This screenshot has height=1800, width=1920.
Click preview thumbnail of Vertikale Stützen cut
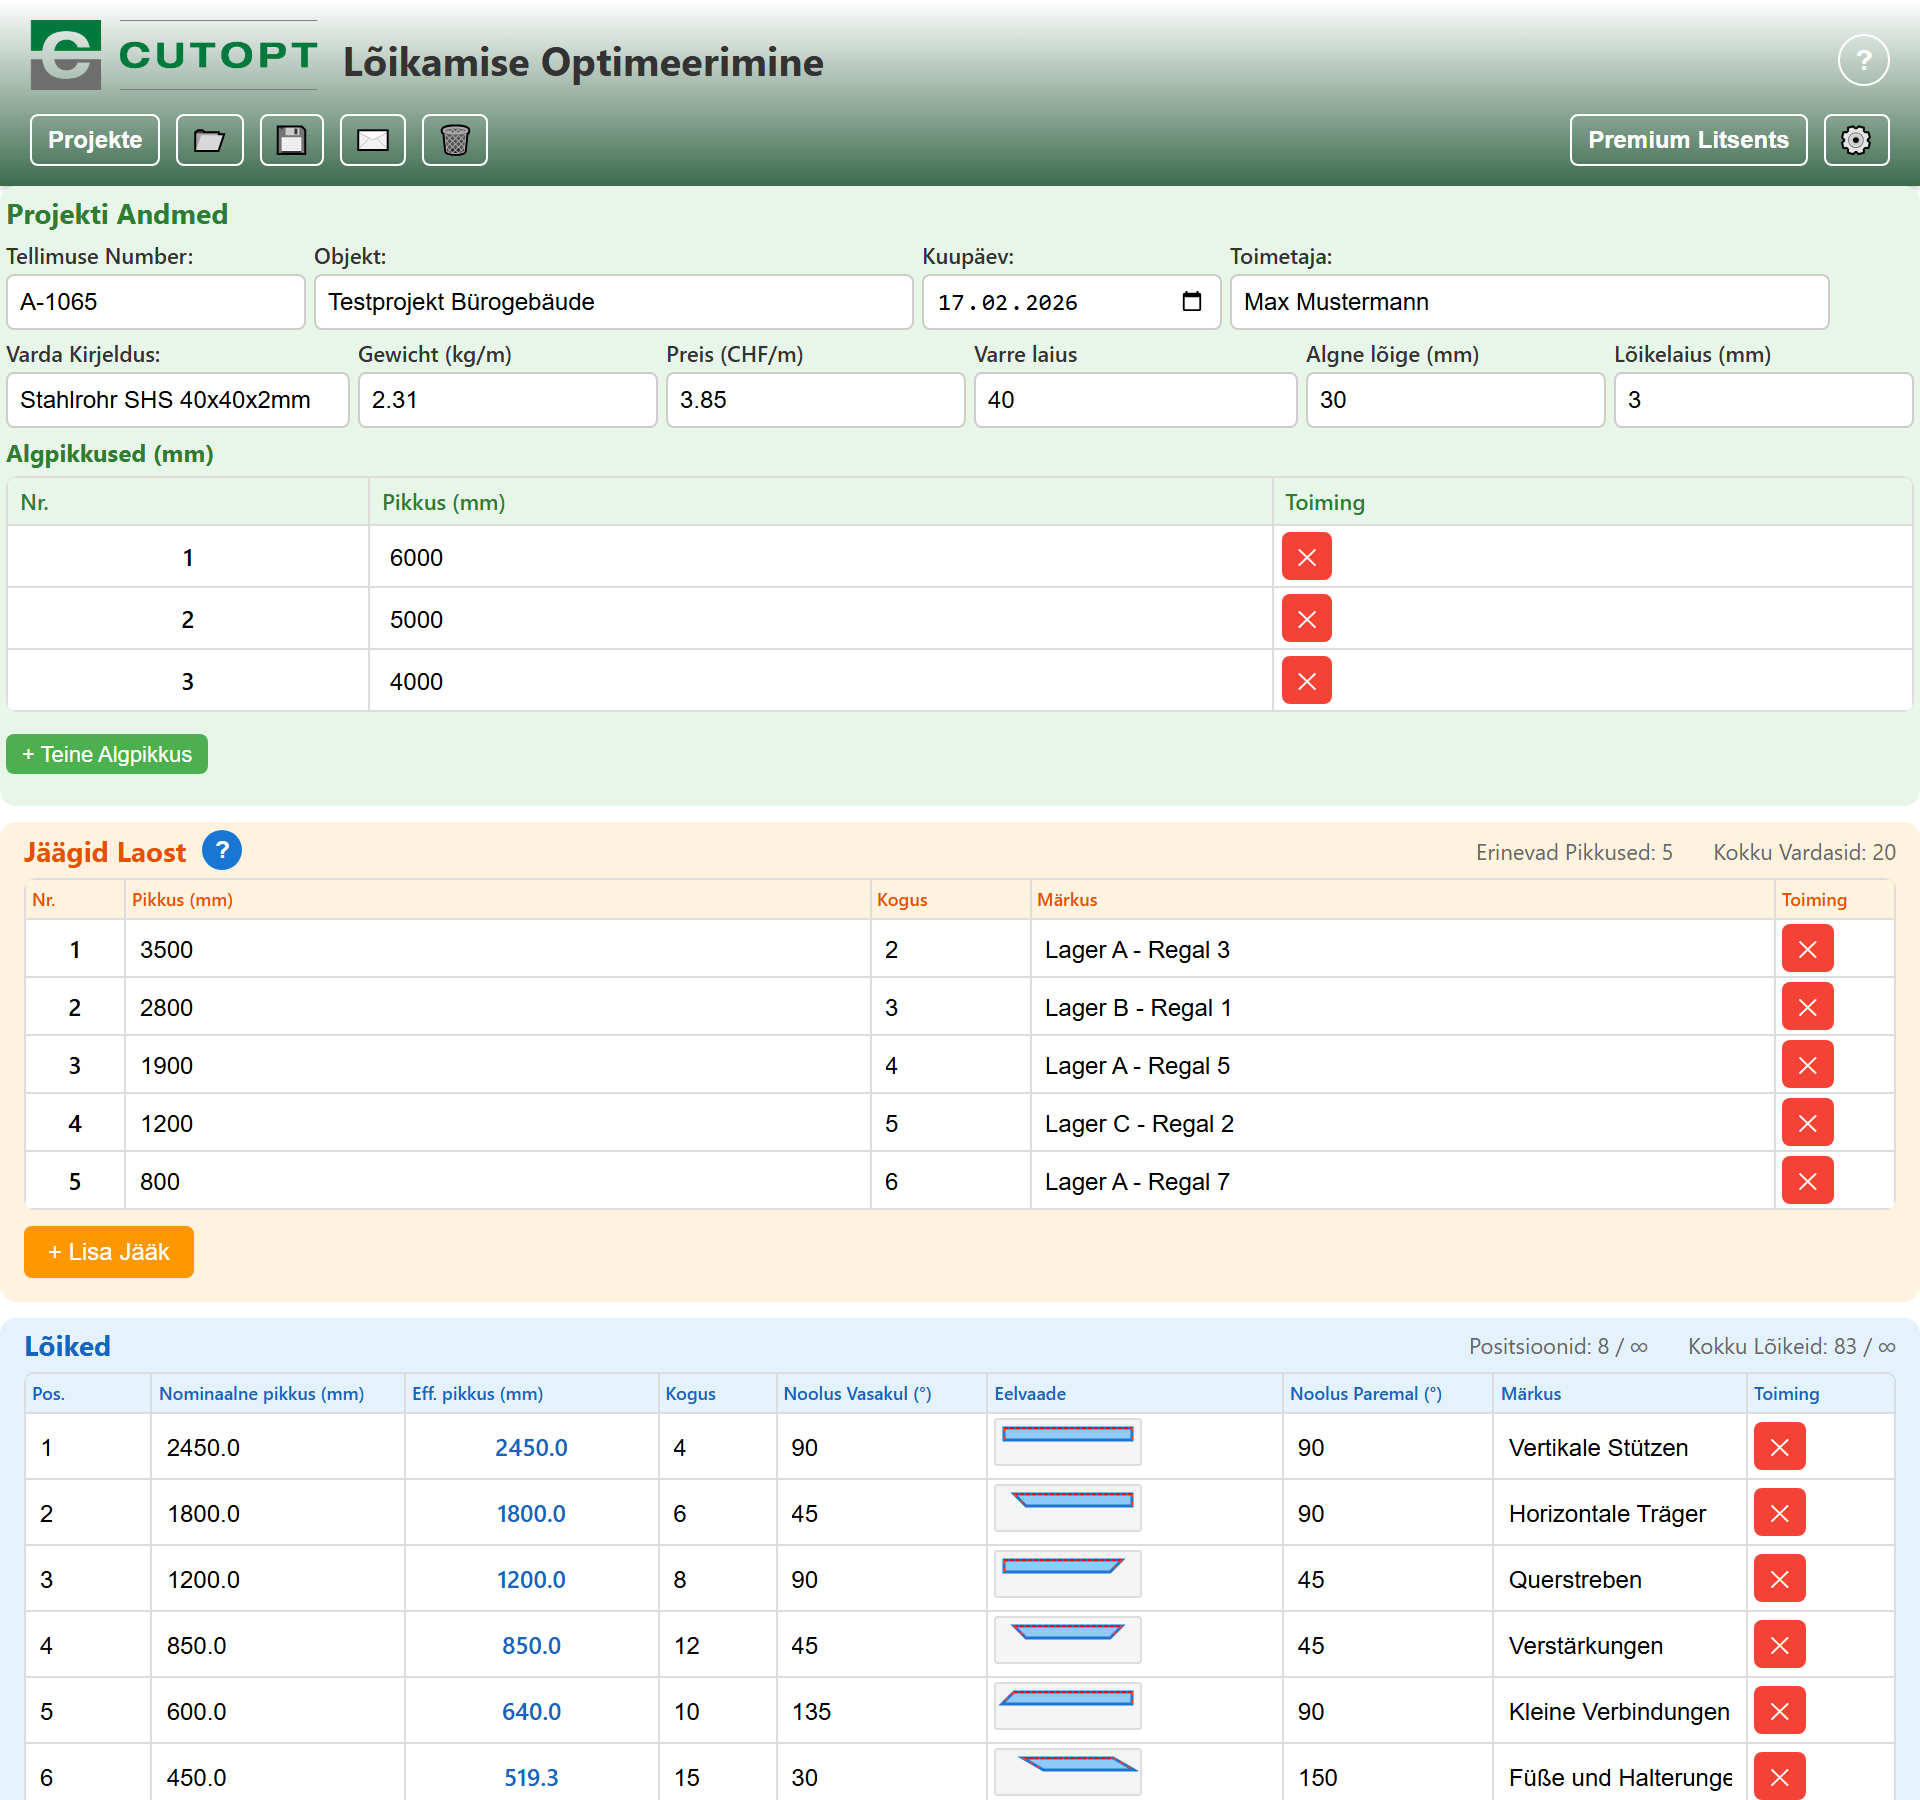[x=1068, y=1442]
